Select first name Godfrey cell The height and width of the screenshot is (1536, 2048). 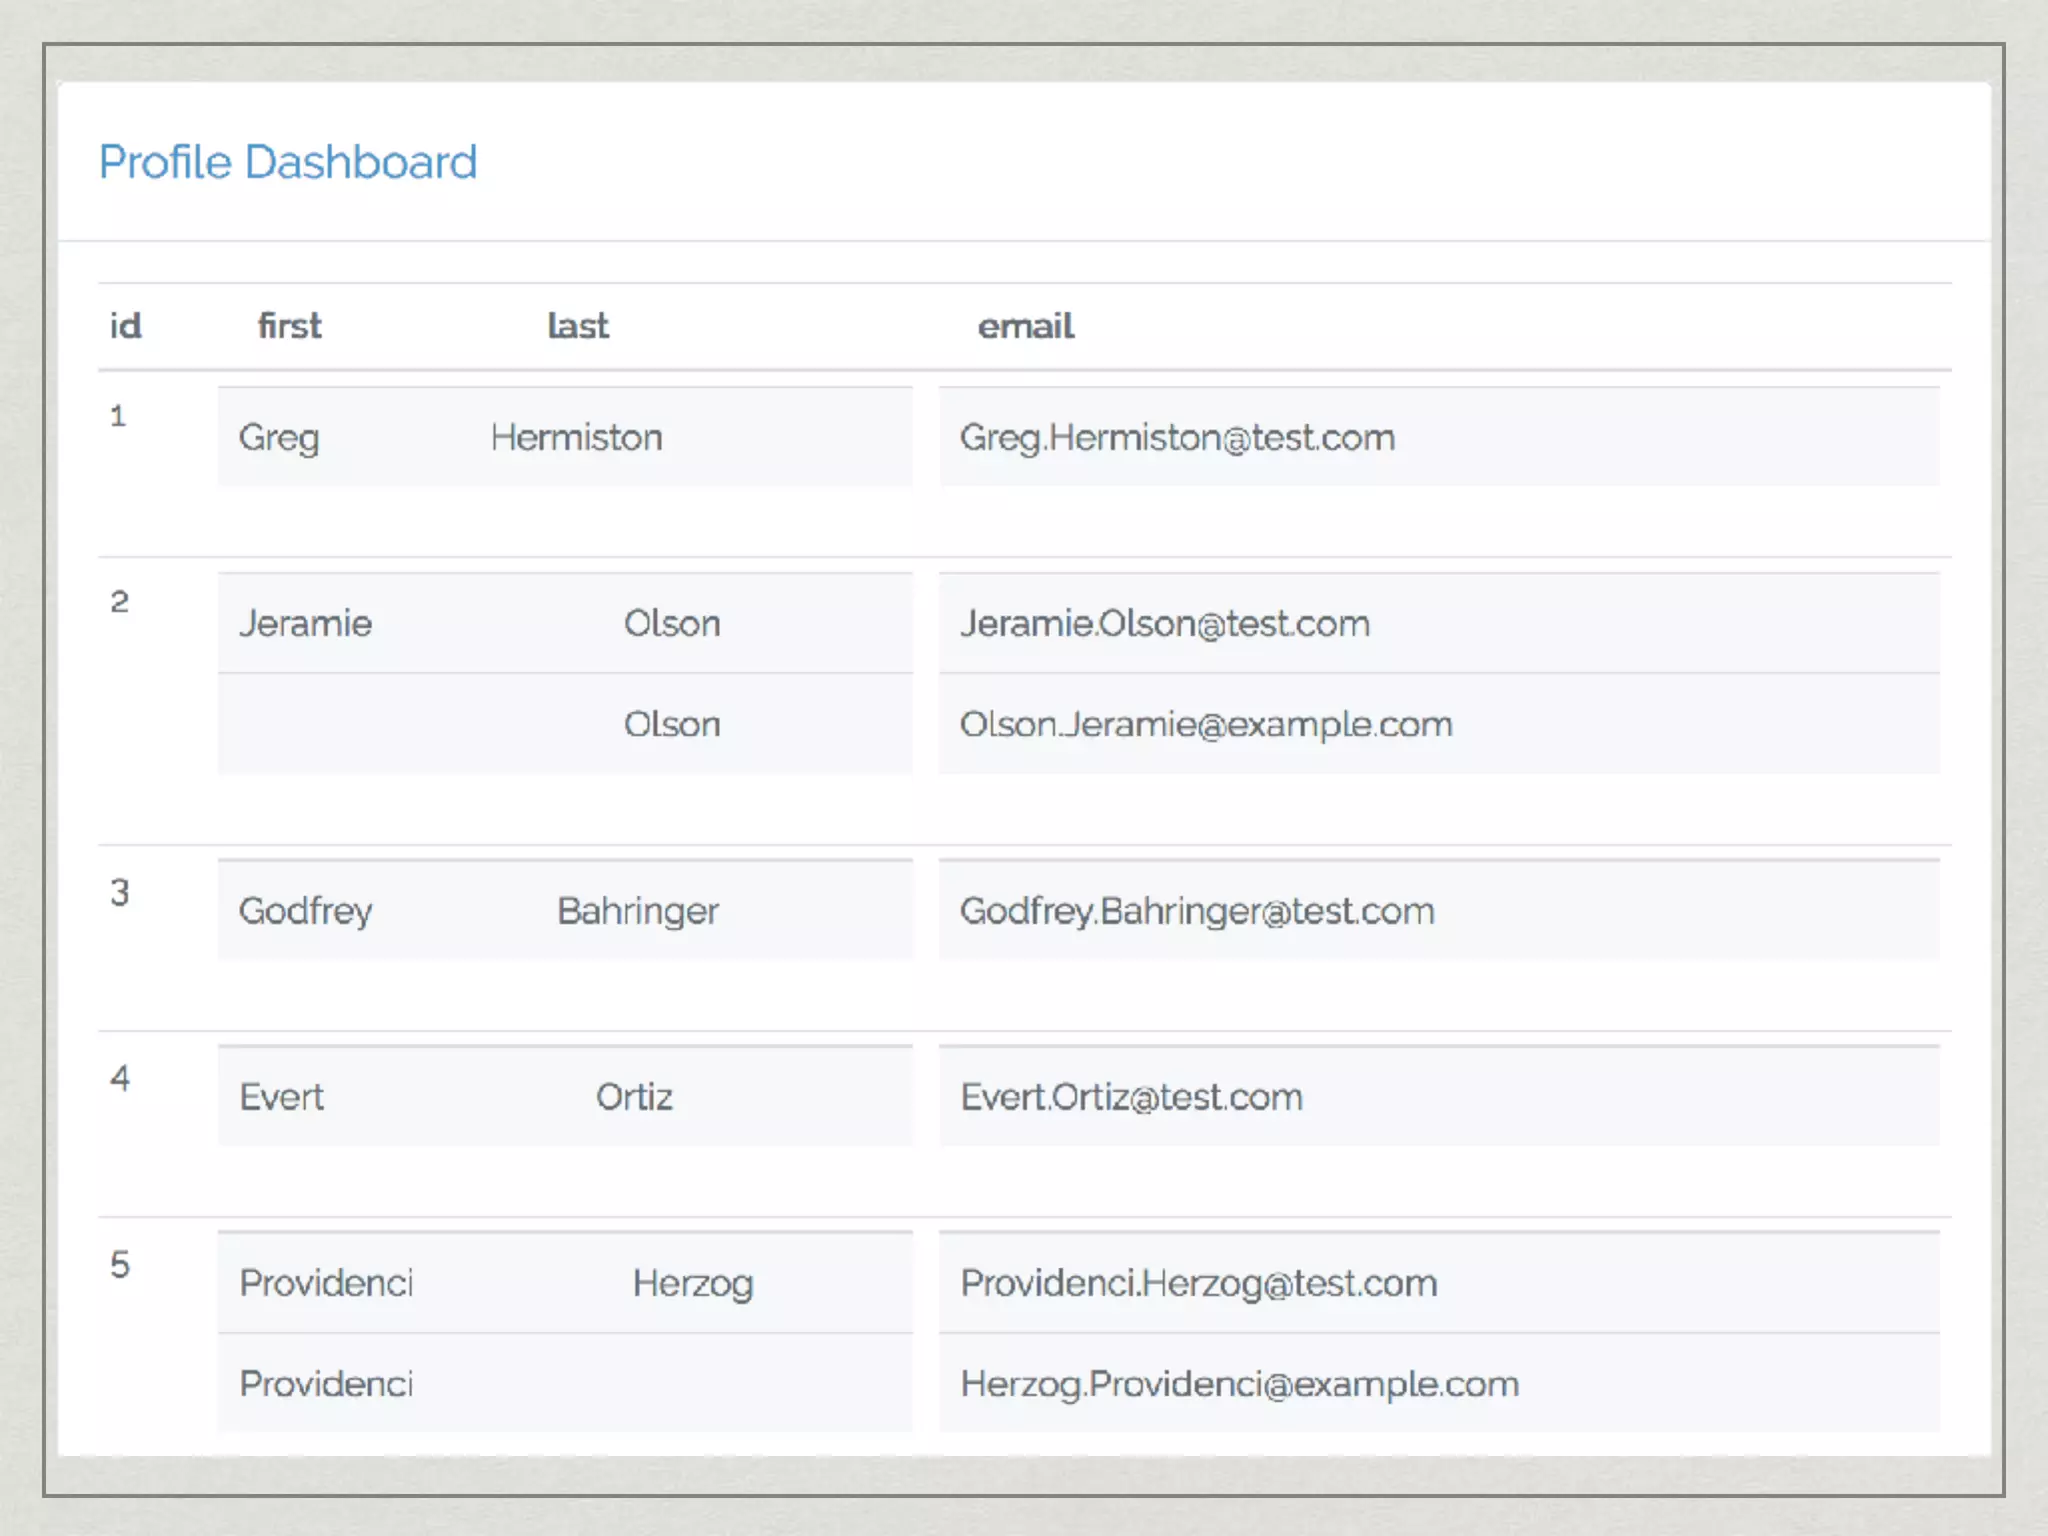(x=306, y=911)
